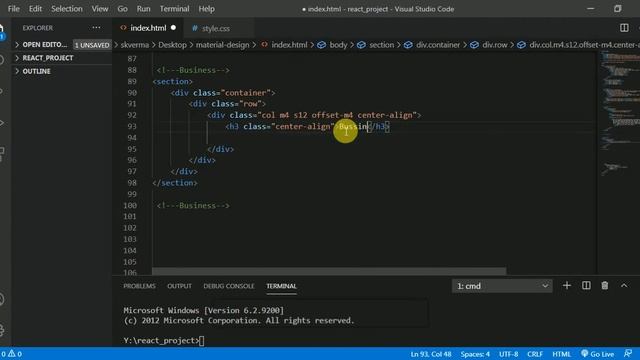The image size is (640, 360).
Task: Open the DEBUG CONSOLE panel tab
Action: tap(229, 286)
